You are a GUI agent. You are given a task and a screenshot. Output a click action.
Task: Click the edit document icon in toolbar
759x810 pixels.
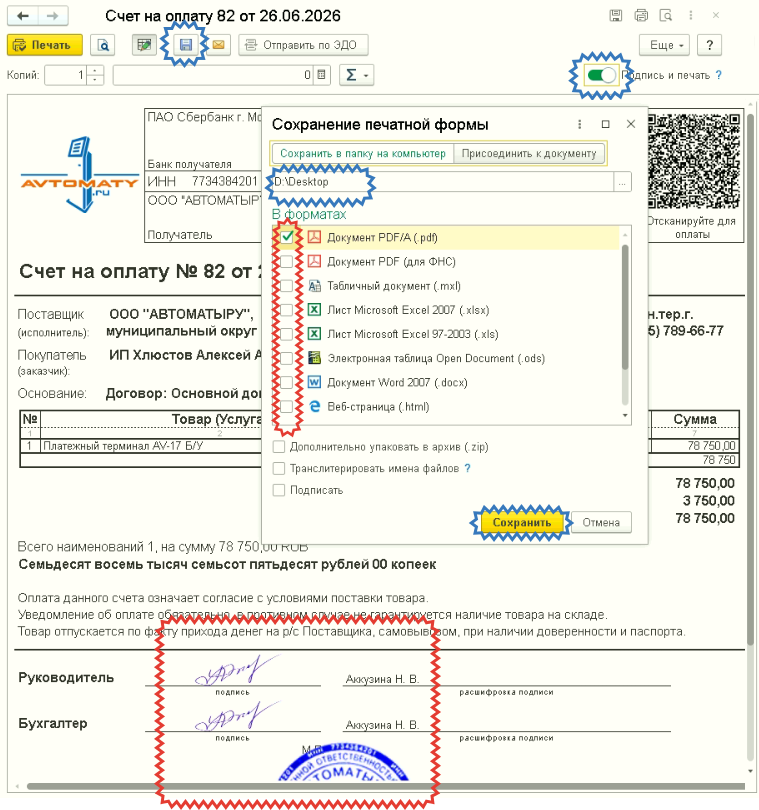click(144, 45)
